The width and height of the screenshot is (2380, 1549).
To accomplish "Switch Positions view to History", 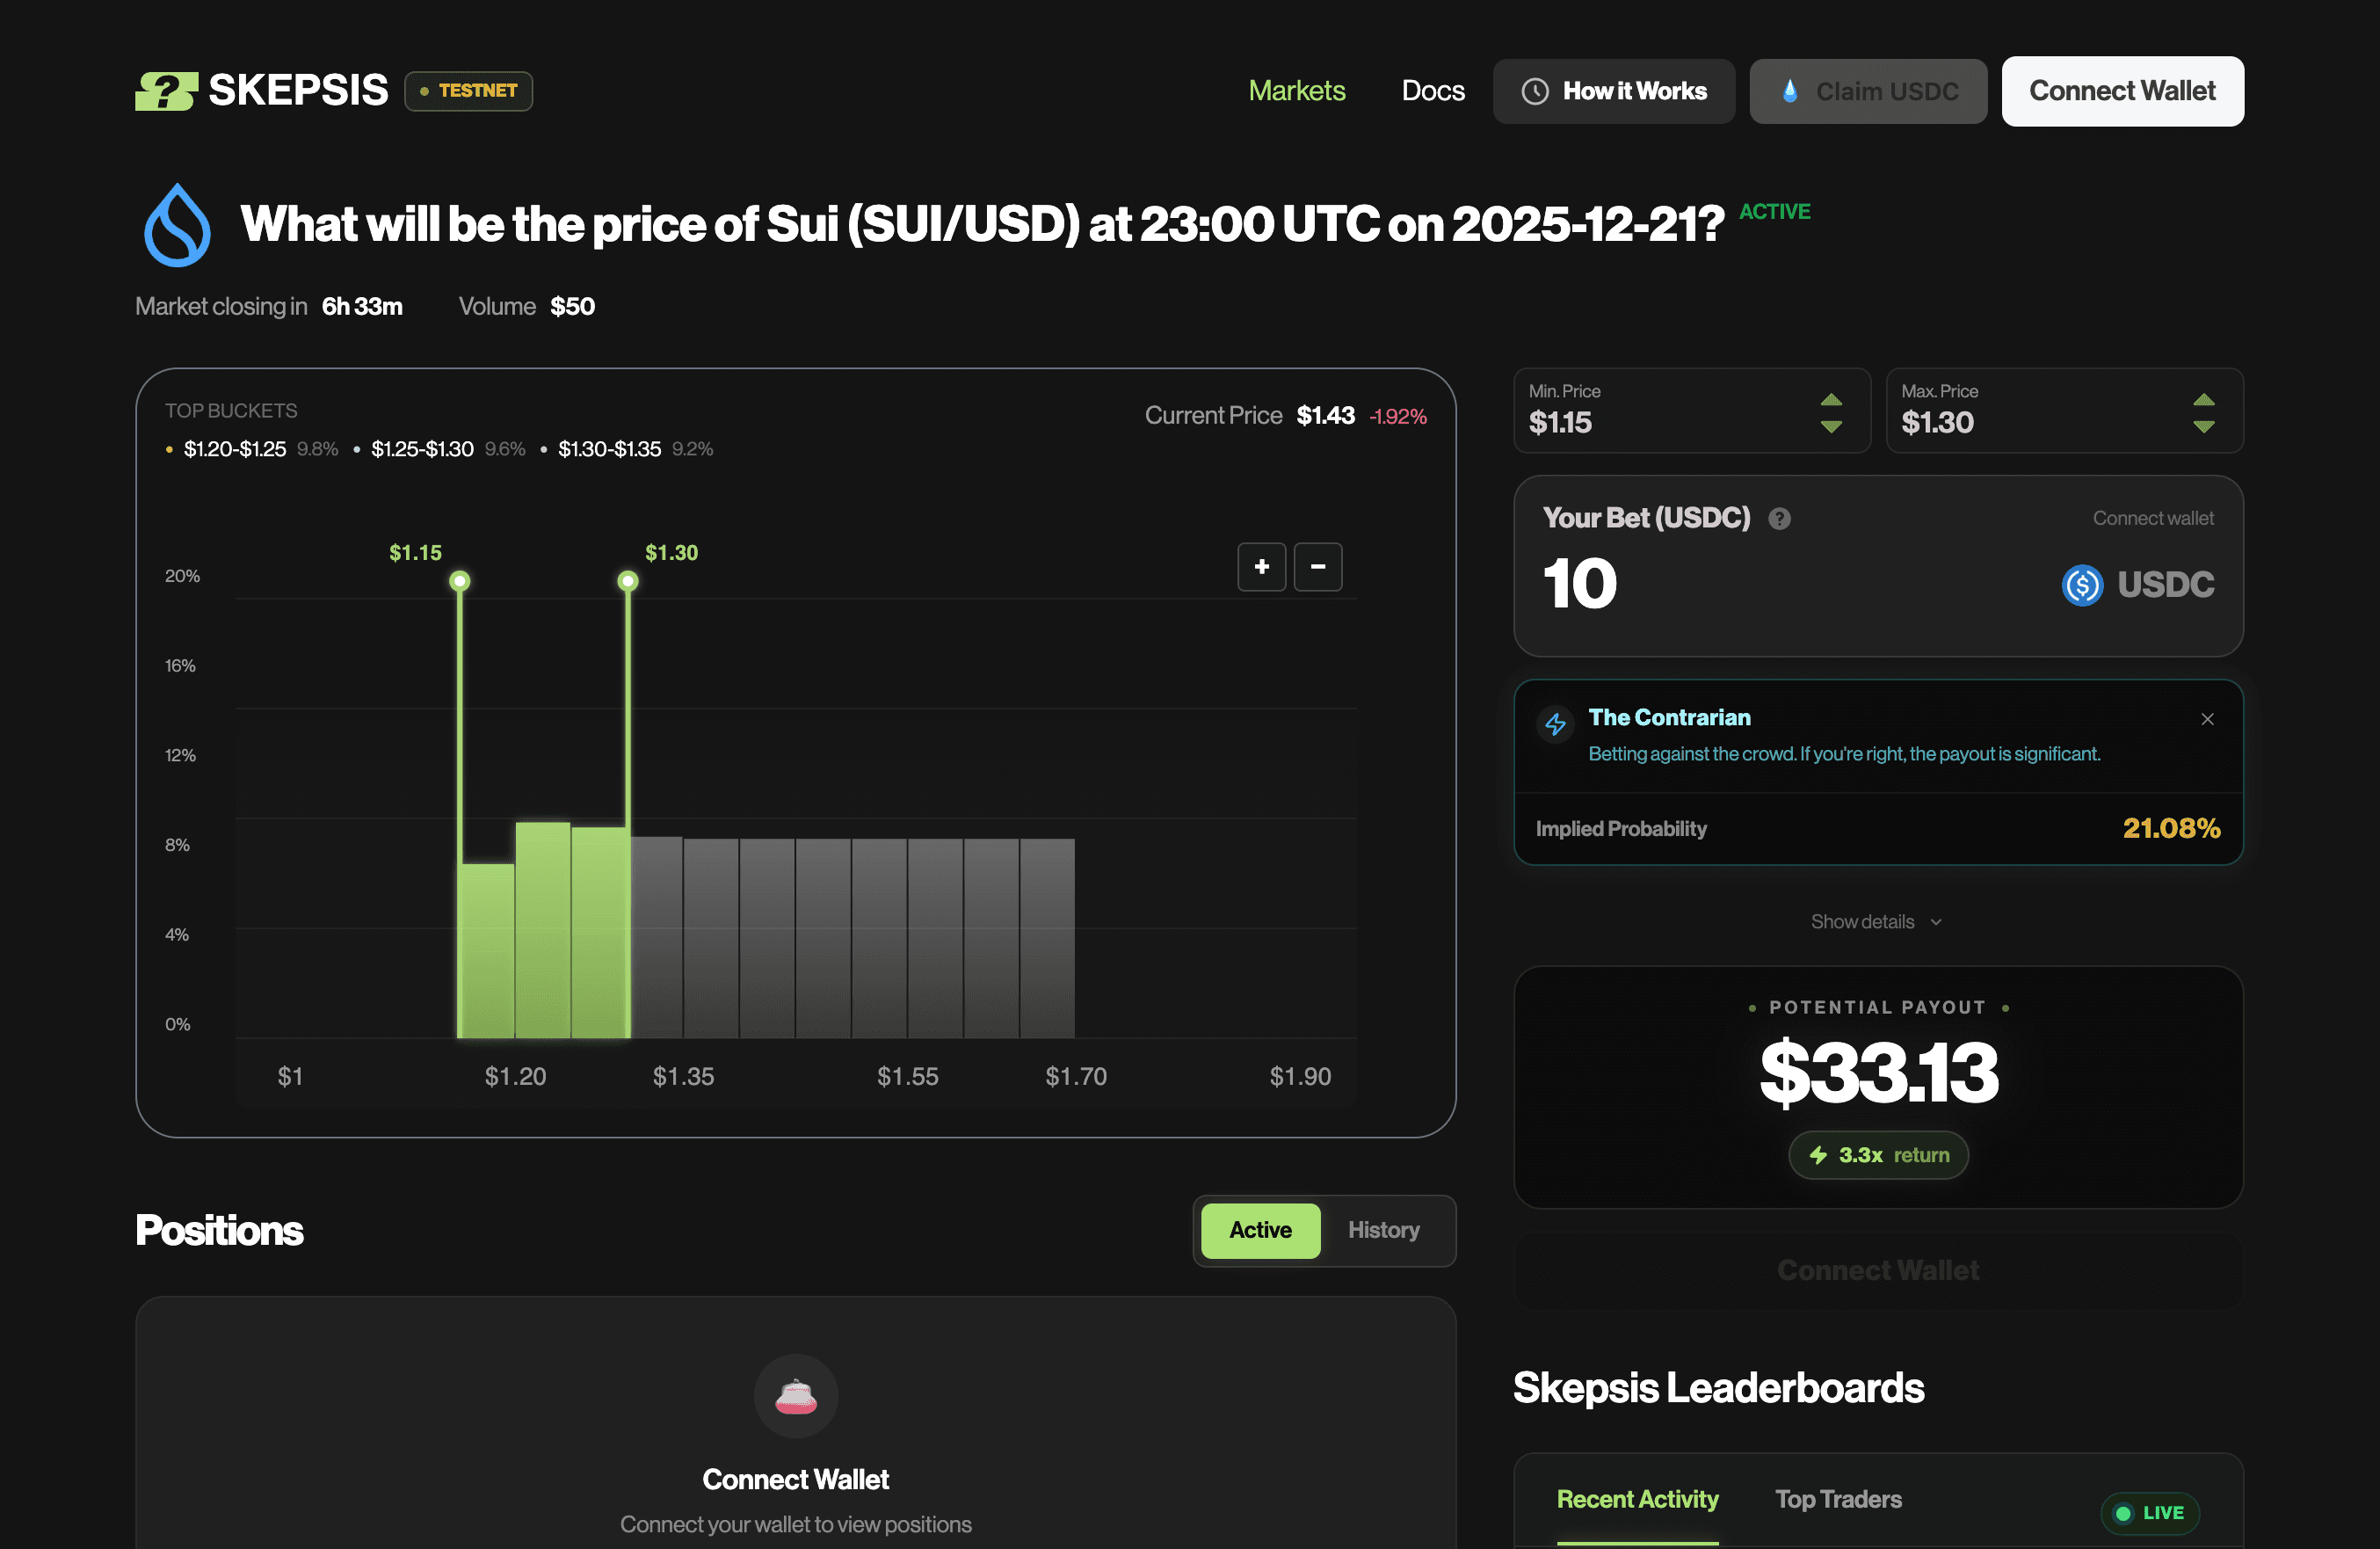I will pyautogui.click(x=1383, y=1230).
